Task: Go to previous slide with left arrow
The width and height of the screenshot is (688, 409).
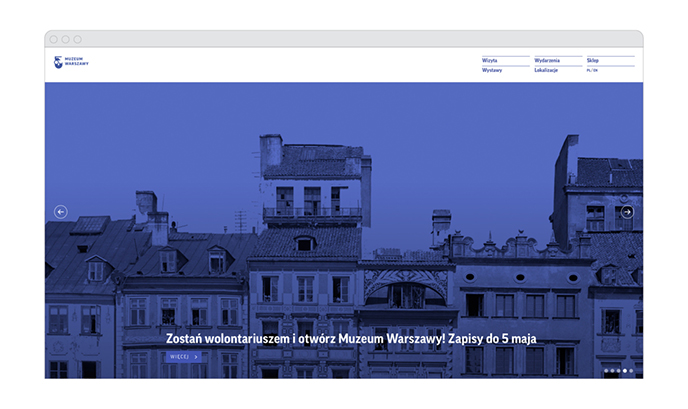Action: tap(61, 212)
